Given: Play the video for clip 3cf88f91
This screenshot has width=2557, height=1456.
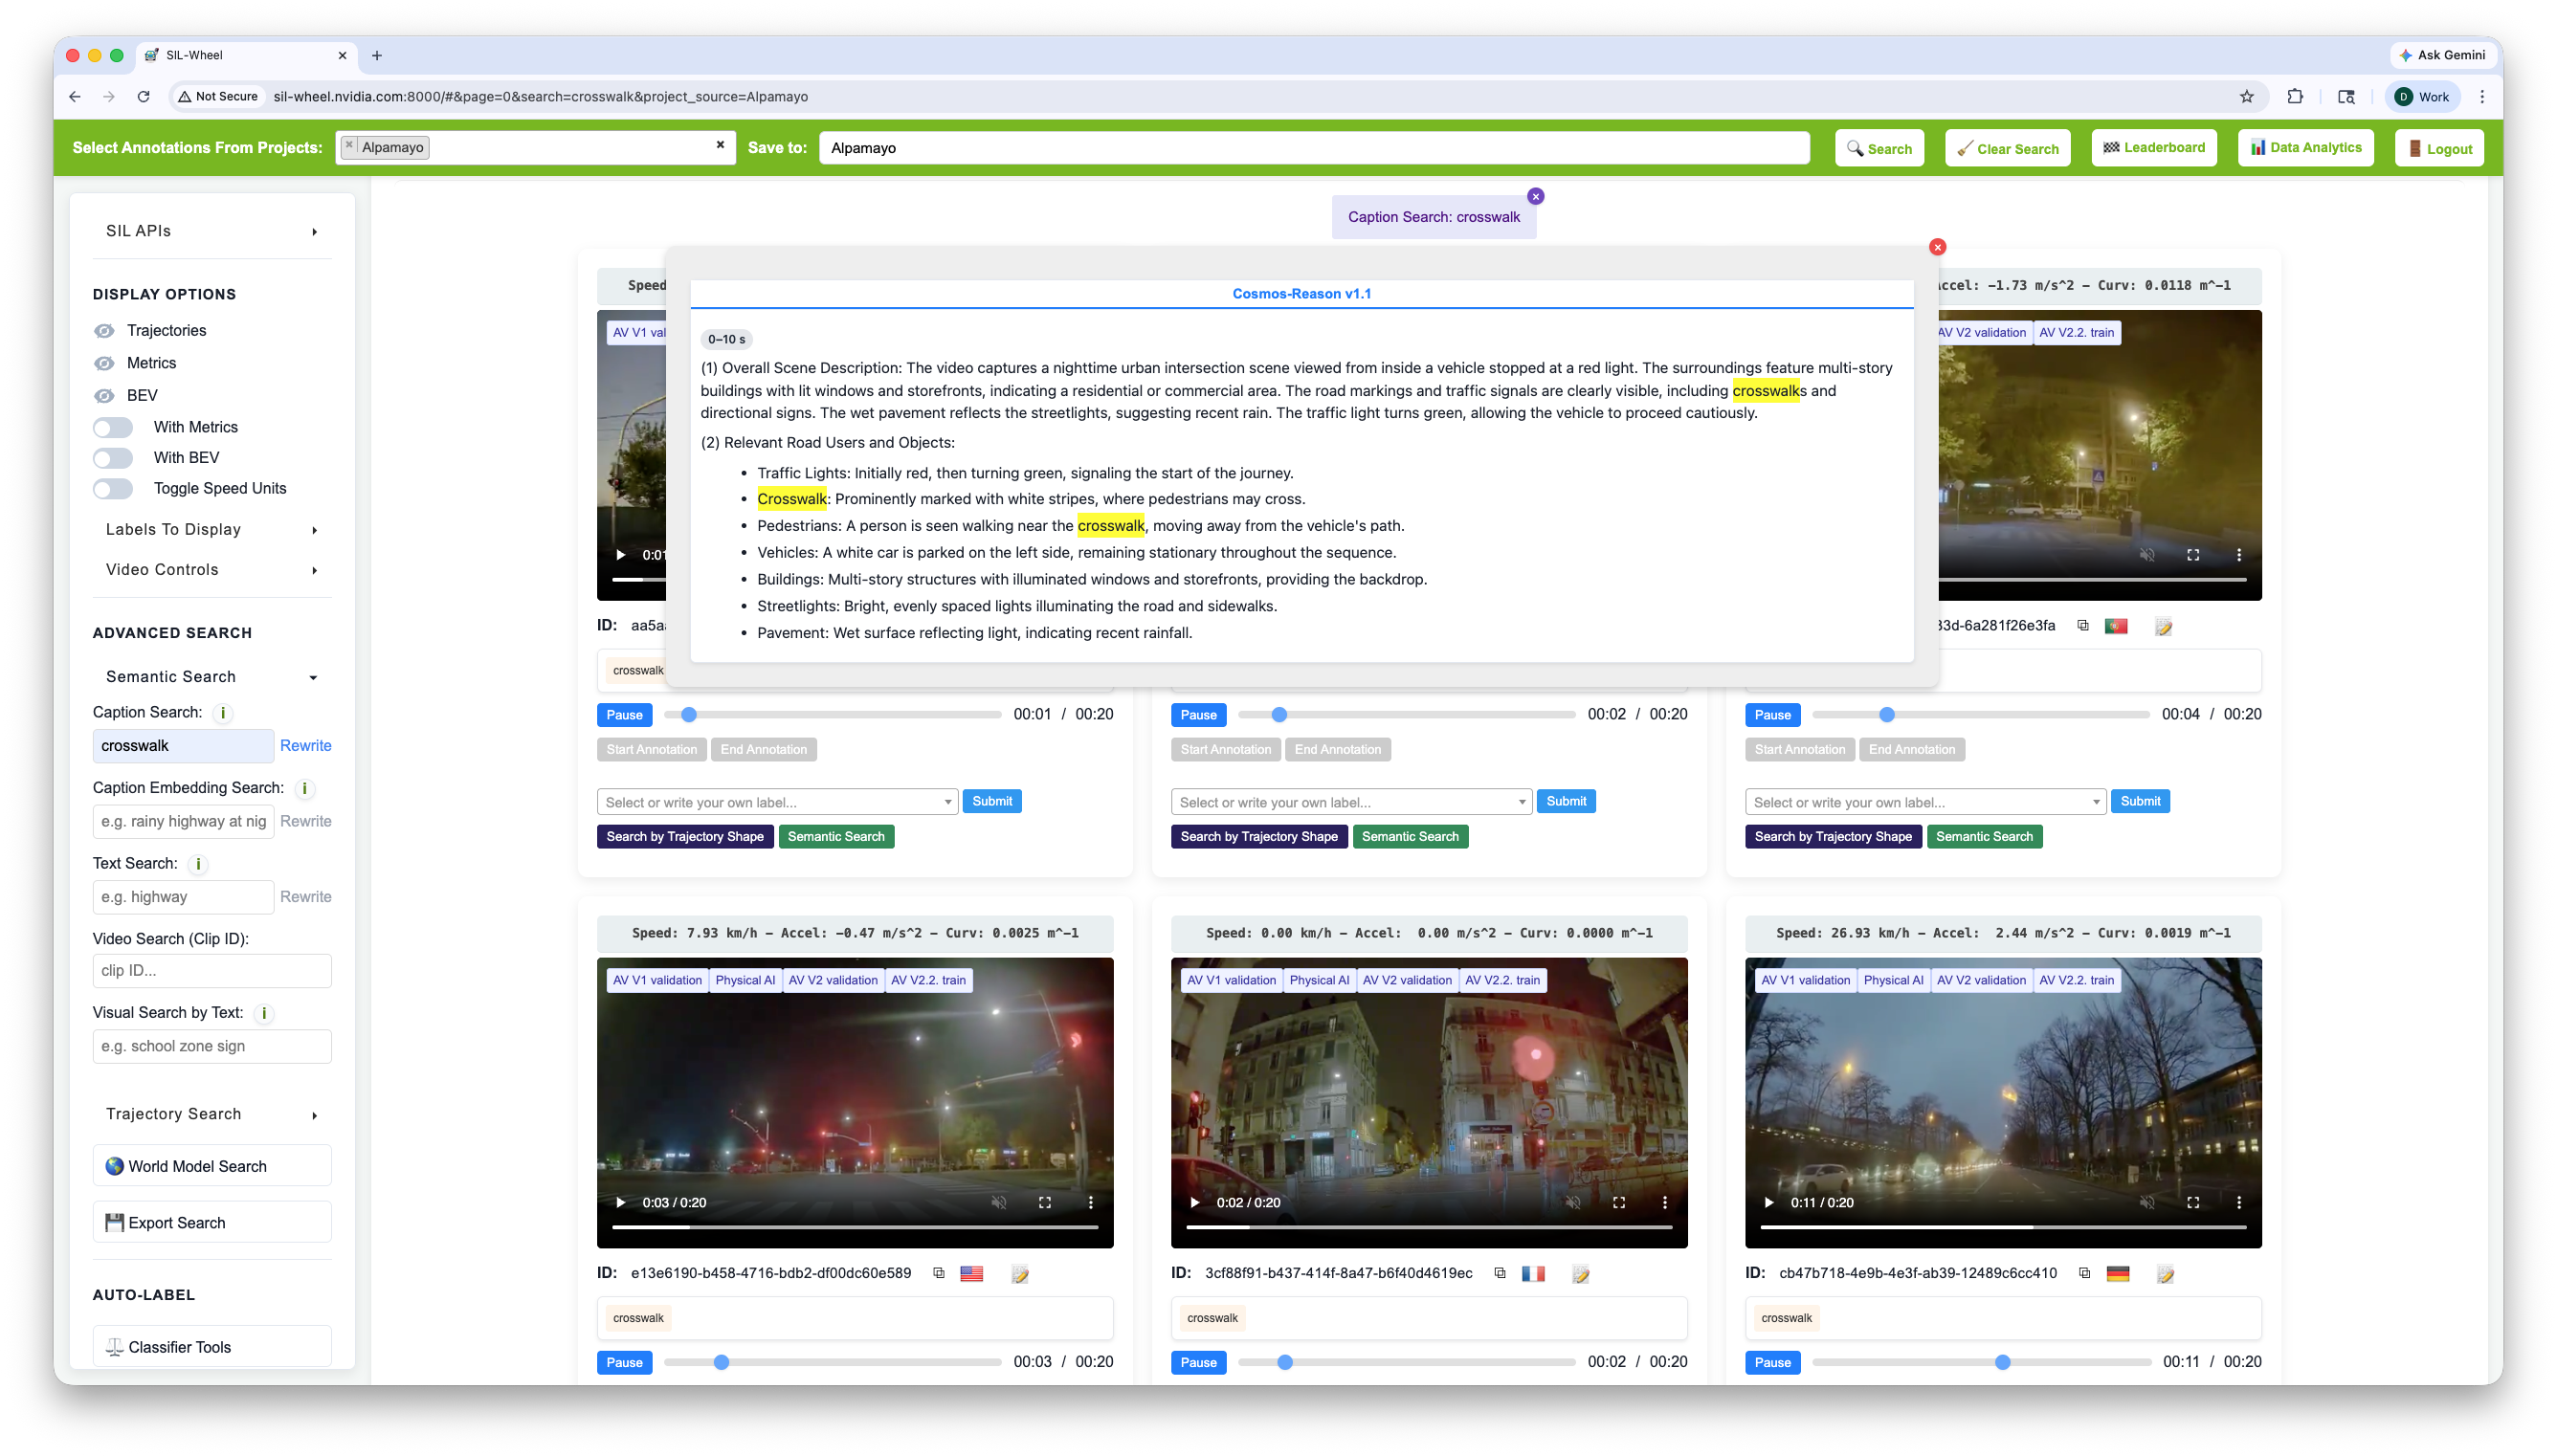Looking at the screenshot, I should click(x=1194, y=1202).
